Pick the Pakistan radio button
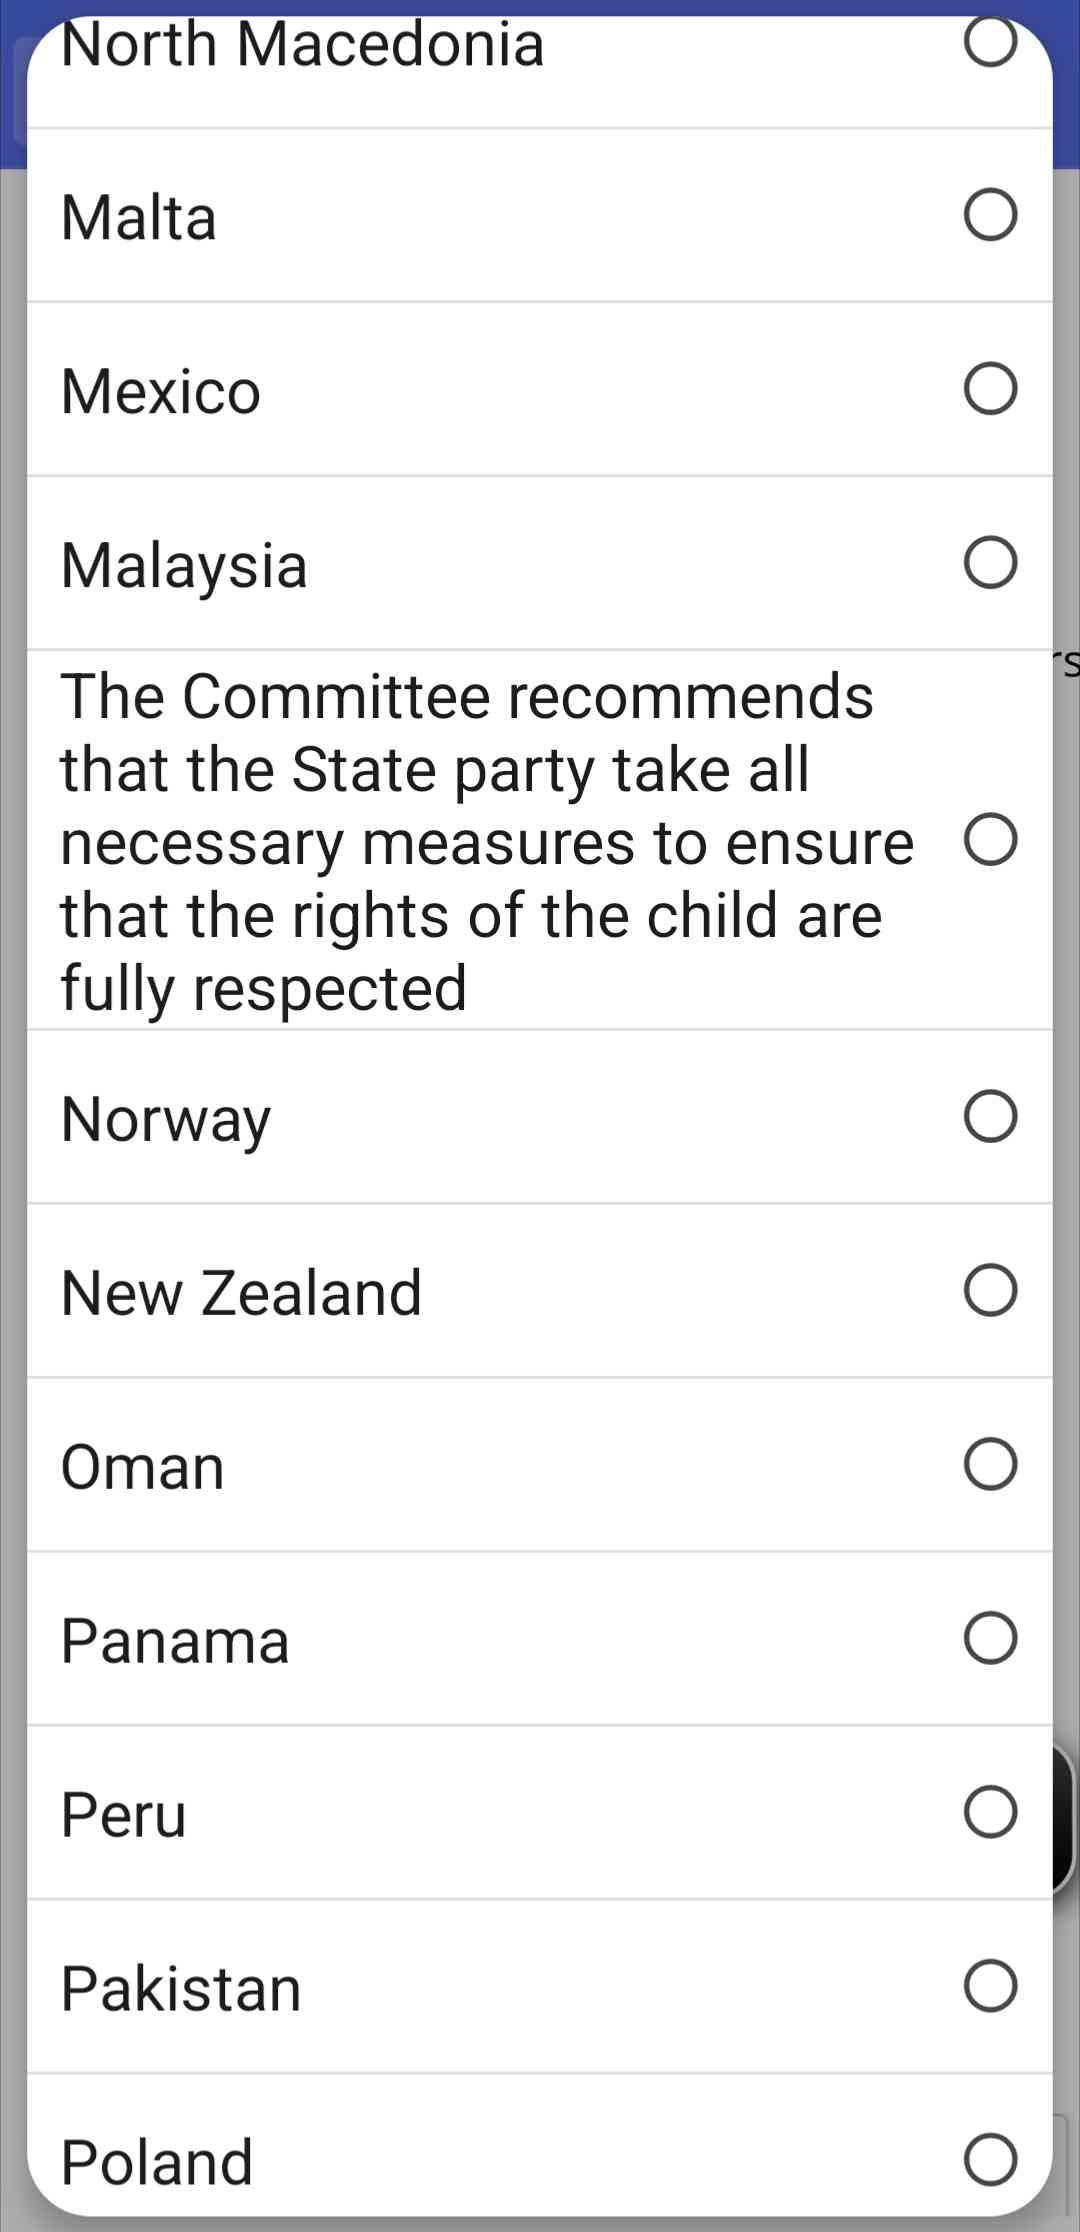This screenshot has width=1080, height=2232. click(x=990, y=1986)
